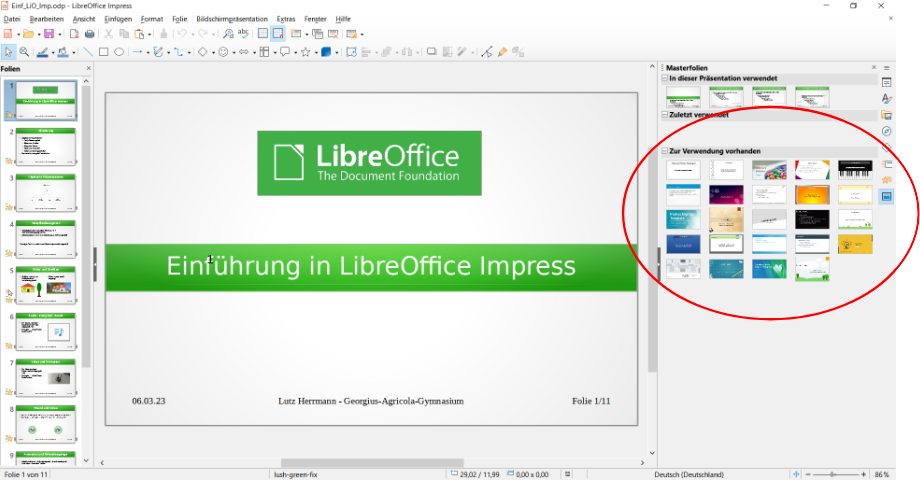
Task: Toggle helplines while moving button
Action: point(279,34)
